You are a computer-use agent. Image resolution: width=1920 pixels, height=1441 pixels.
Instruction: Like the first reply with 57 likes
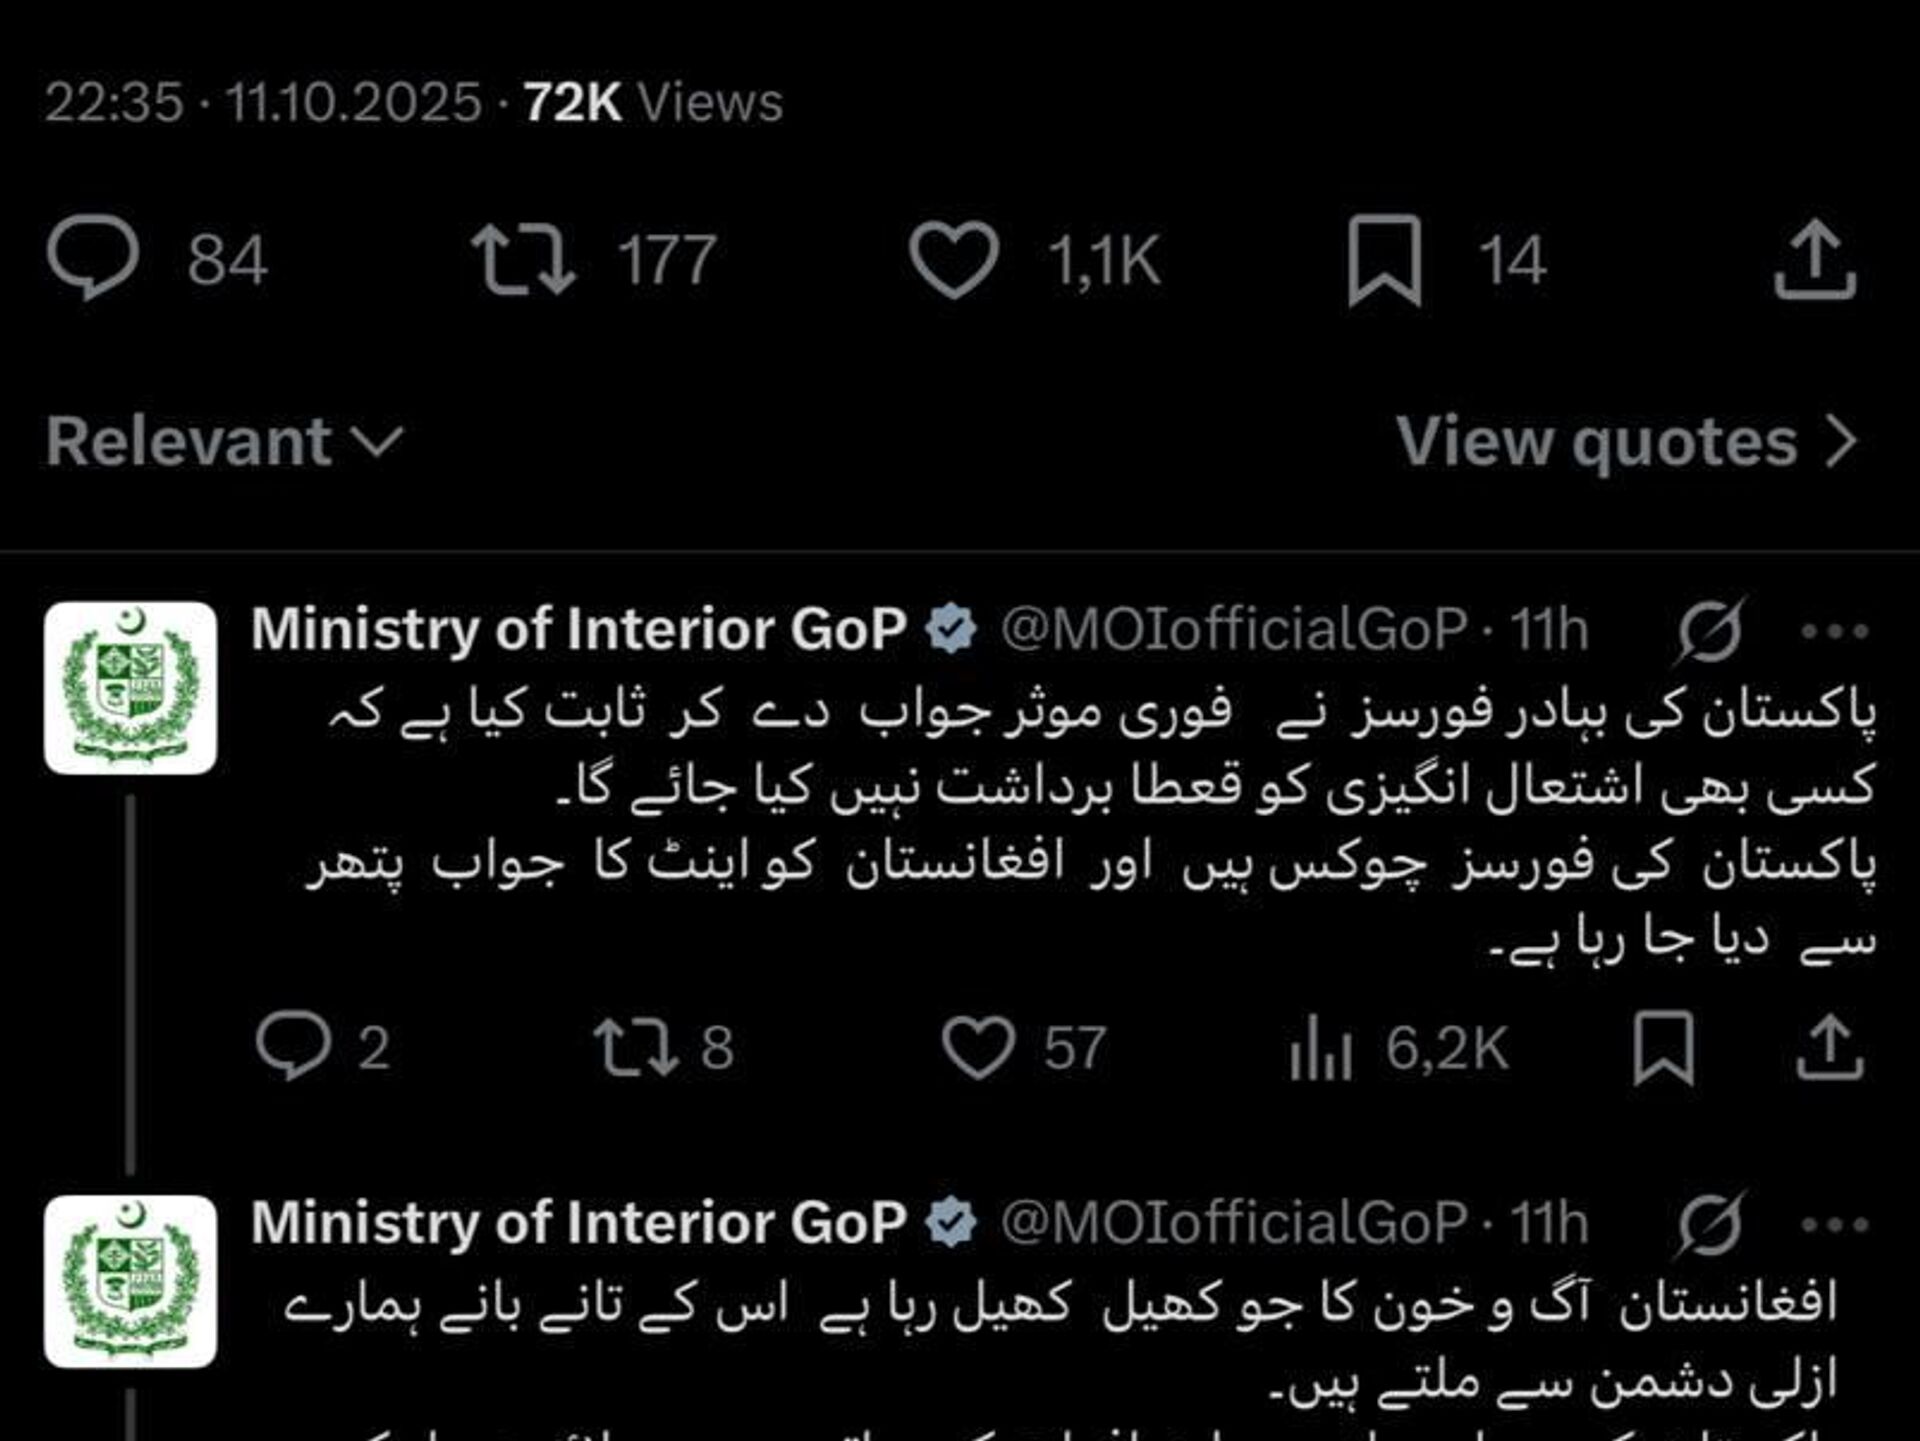977,1047
